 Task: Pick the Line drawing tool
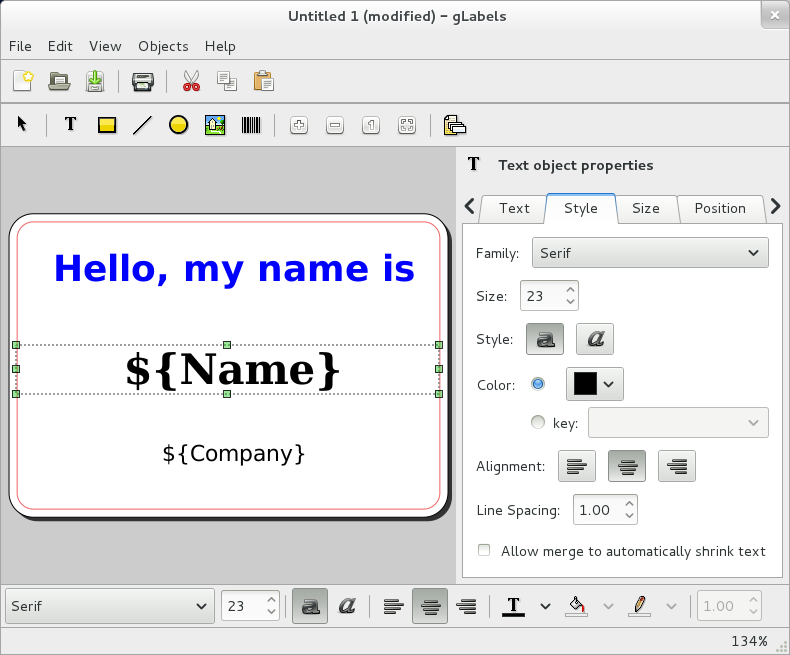pos(142,125)
